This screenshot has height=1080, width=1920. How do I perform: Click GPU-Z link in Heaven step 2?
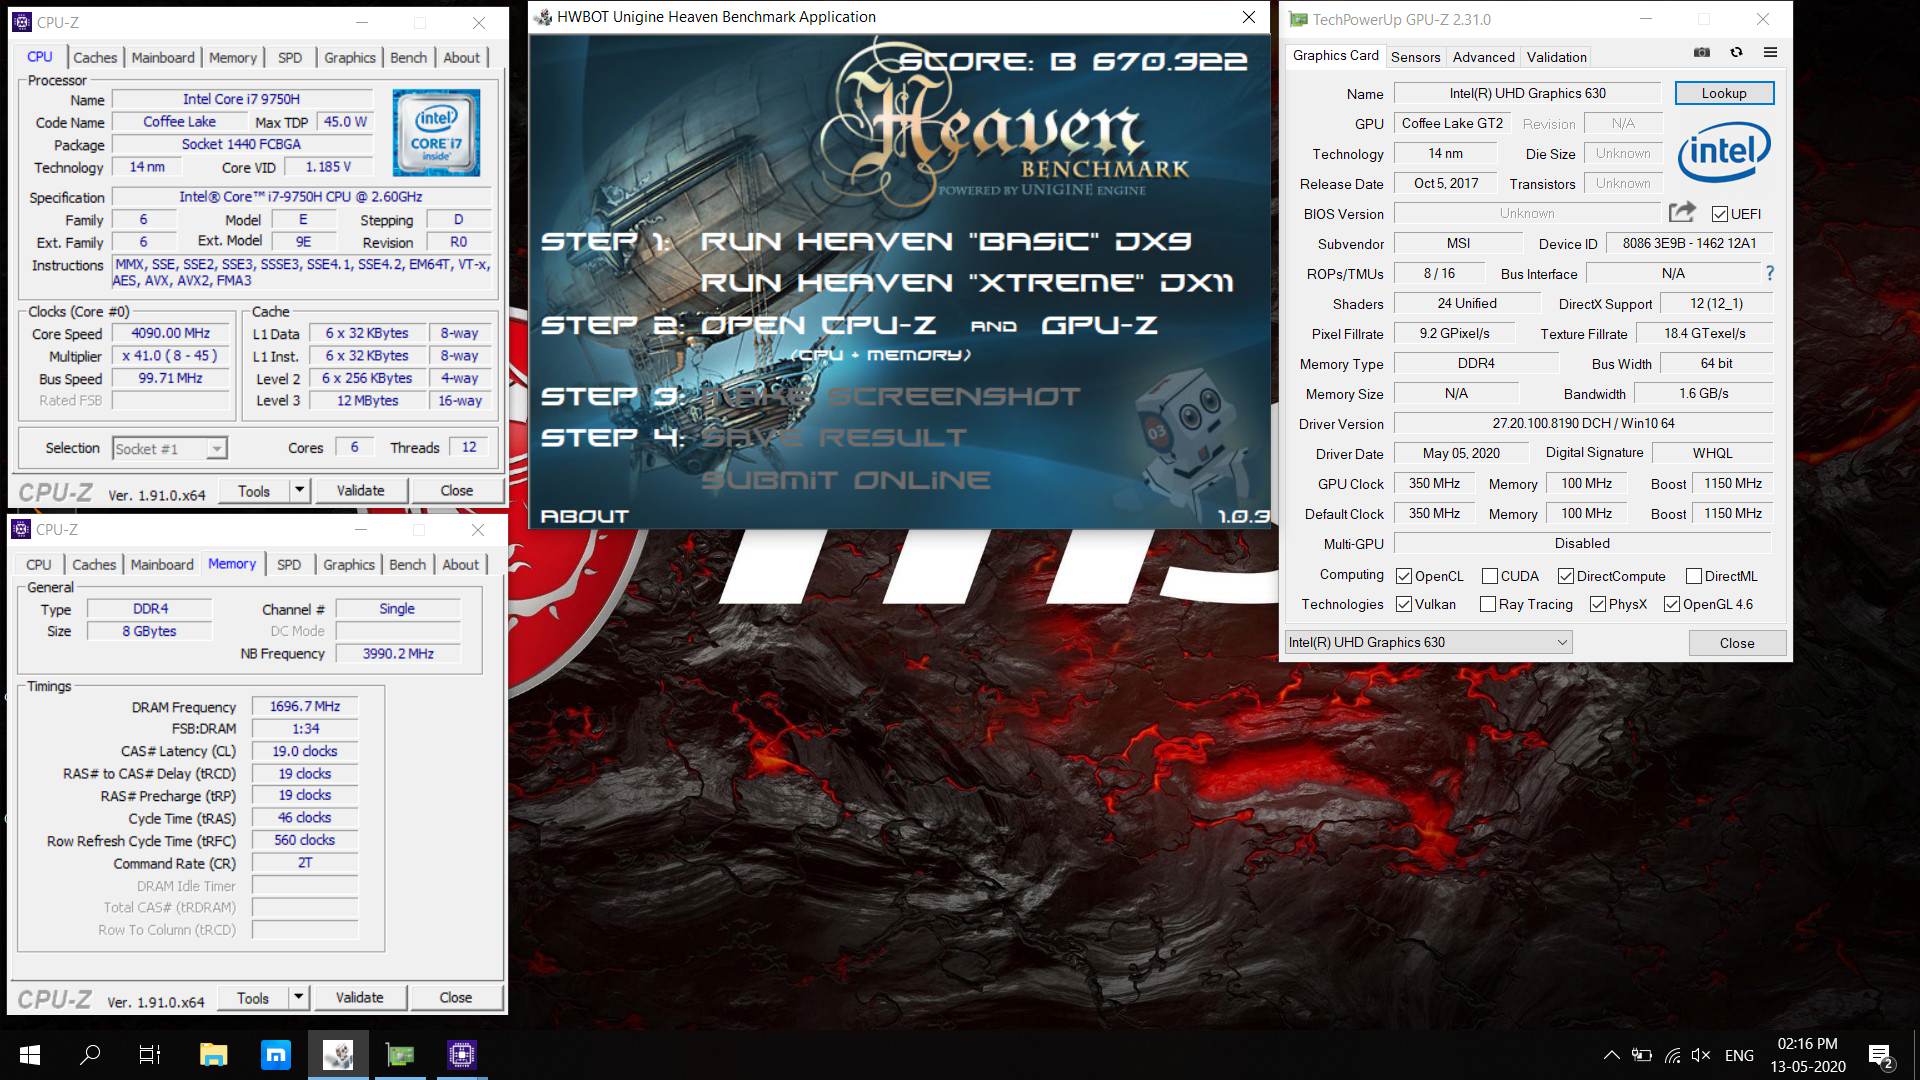point(1099,325)
